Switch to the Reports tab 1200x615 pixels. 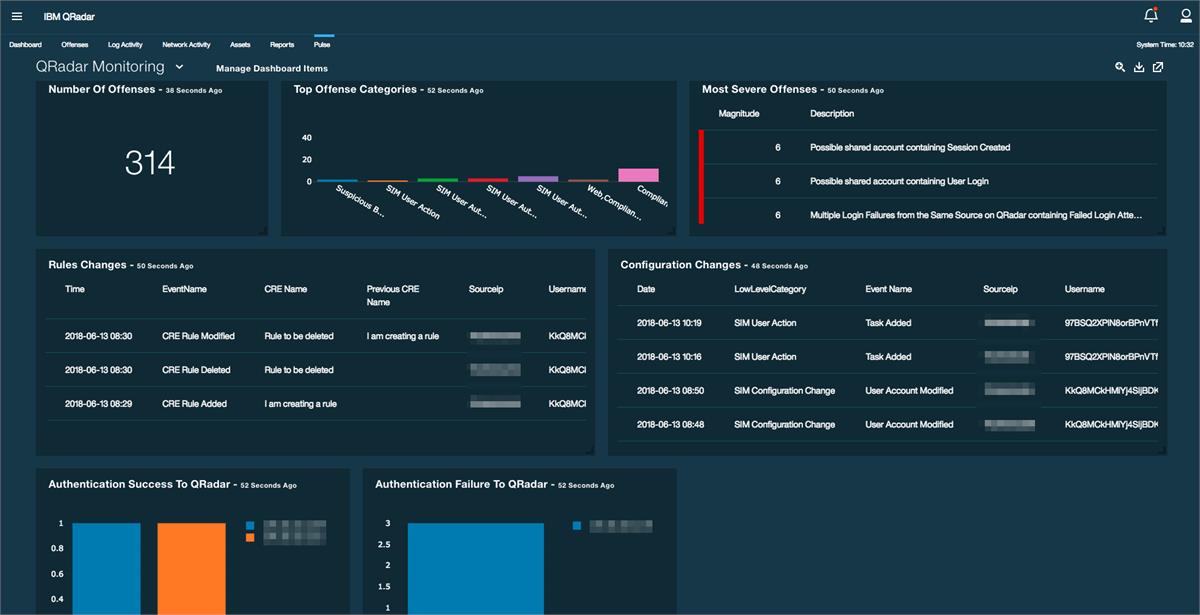tap(281, 44)
